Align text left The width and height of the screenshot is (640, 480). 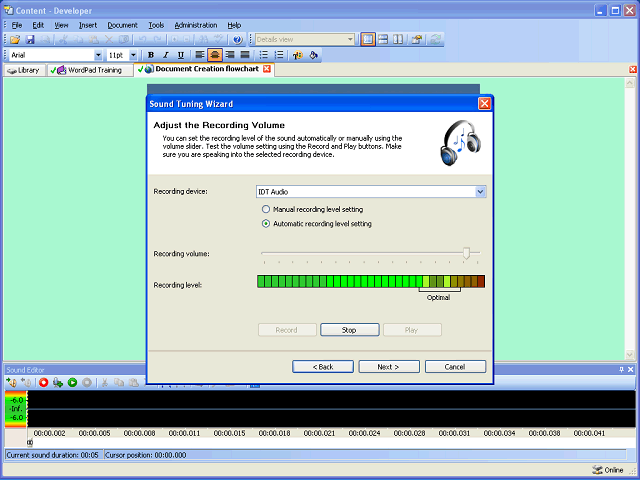200,55
